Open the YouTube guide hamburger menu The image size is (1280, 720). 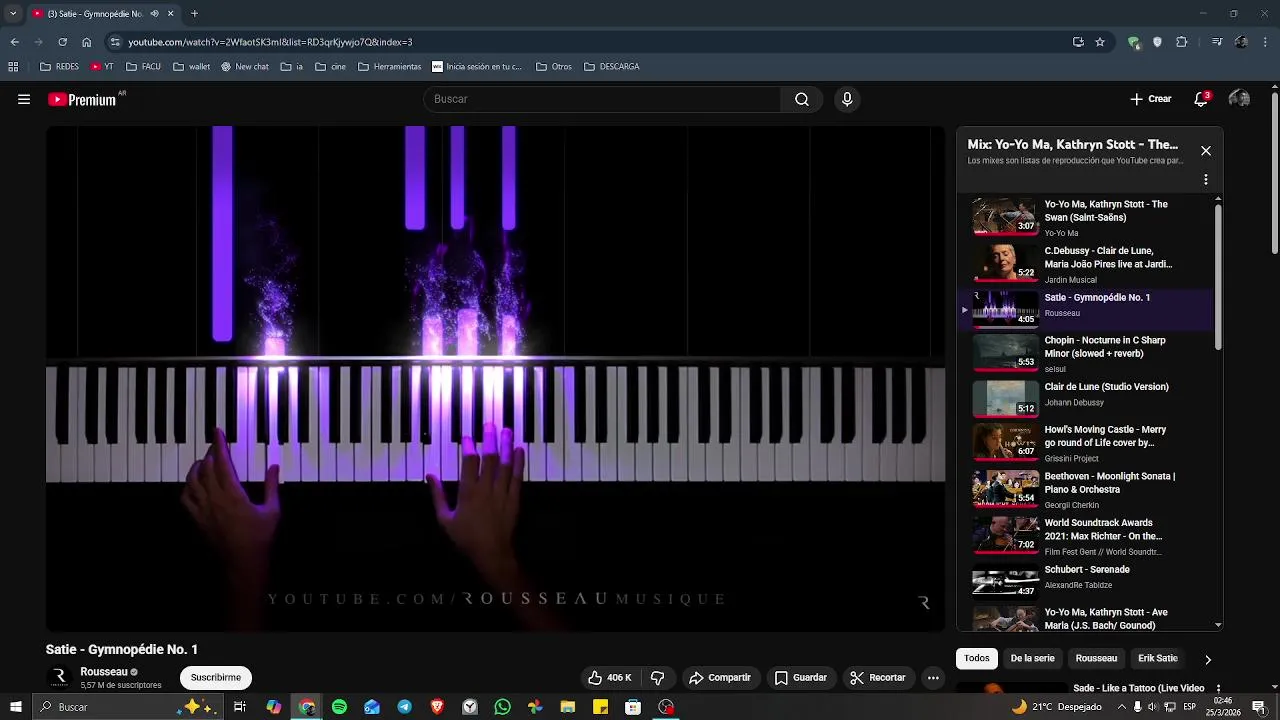(x=24, y=99)
